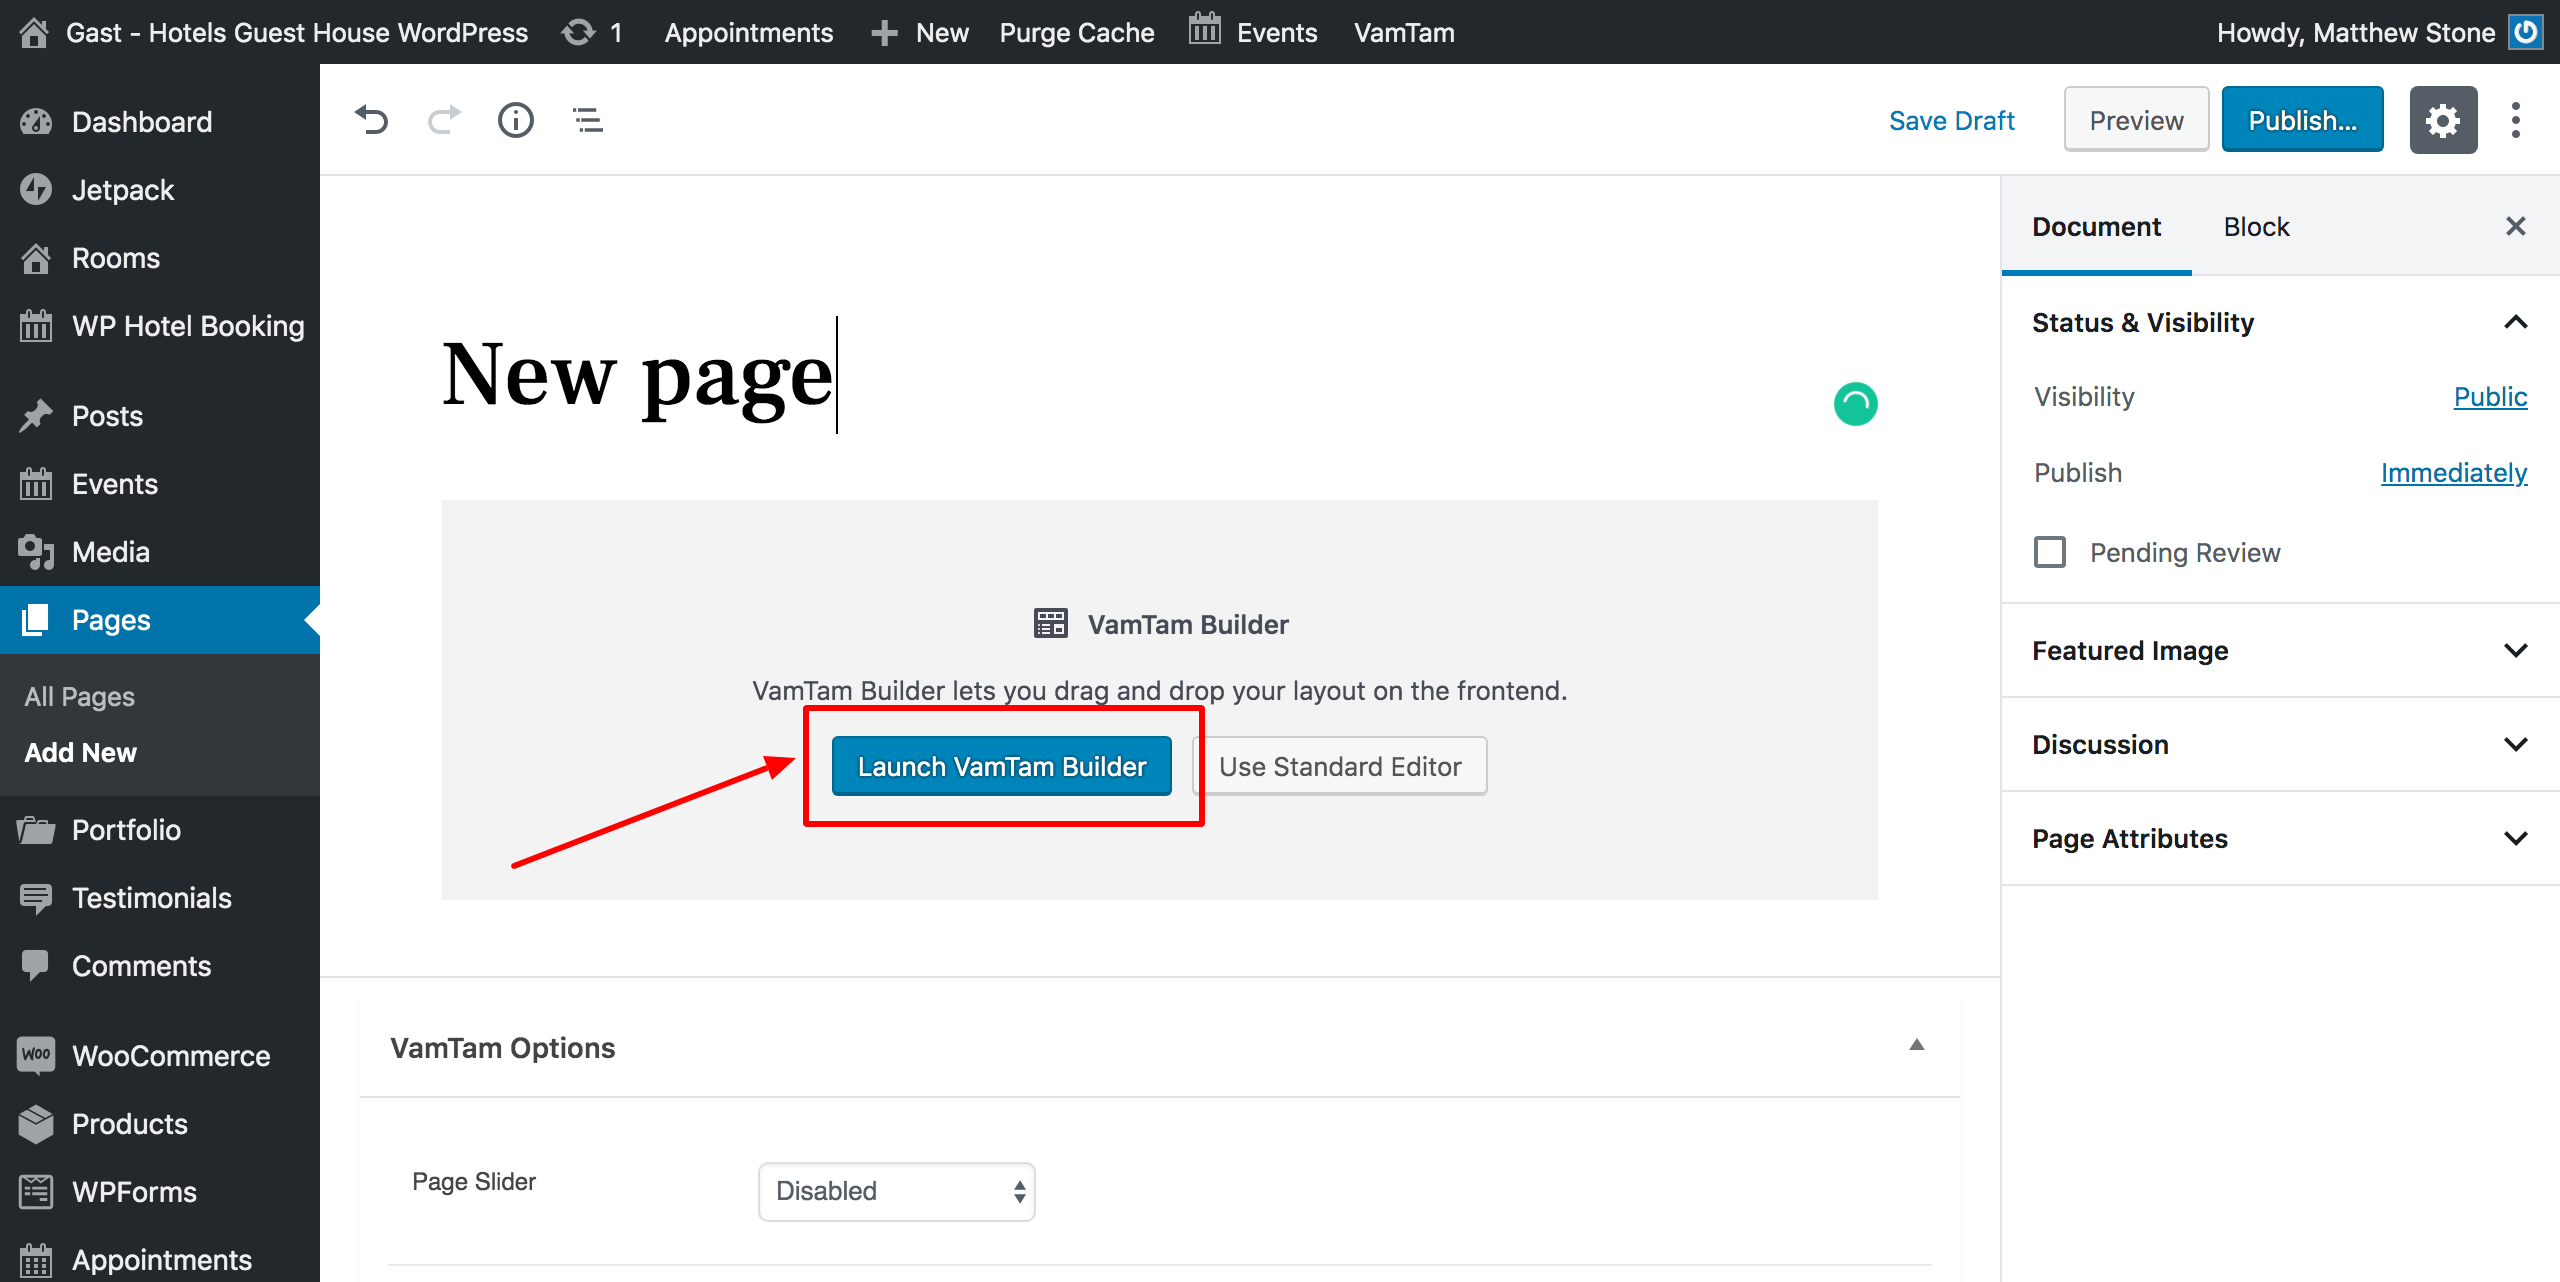
Task: Click the green Grammarly circle icon
Action: pos(1855,404)
